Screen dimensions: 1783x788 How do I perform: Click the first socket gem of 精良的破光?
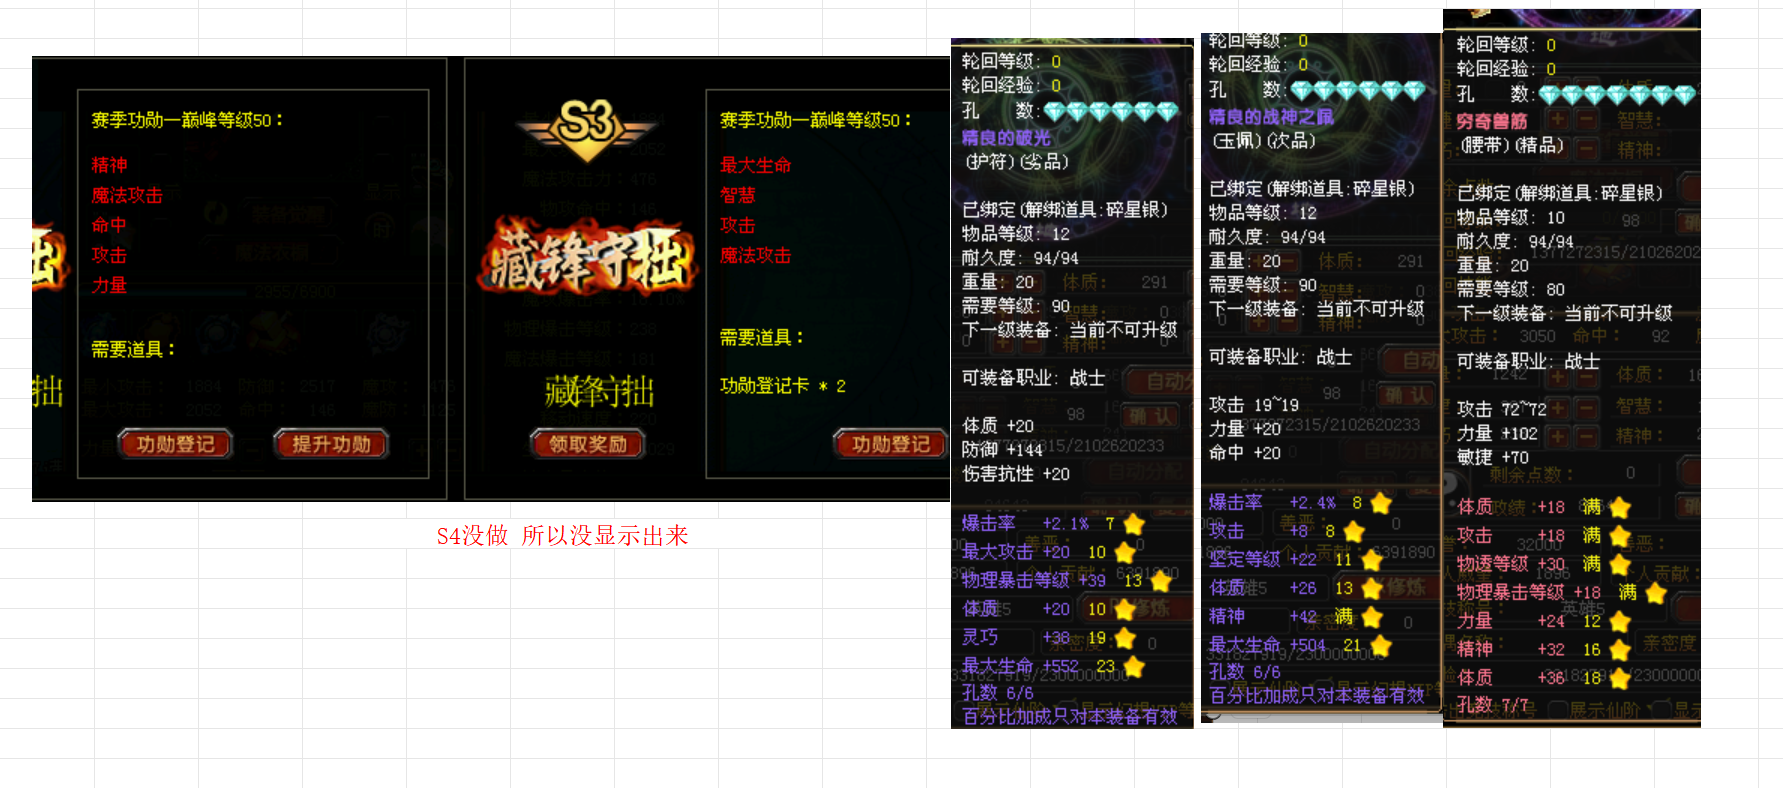pyautogui.click(x=1055, y=111)
